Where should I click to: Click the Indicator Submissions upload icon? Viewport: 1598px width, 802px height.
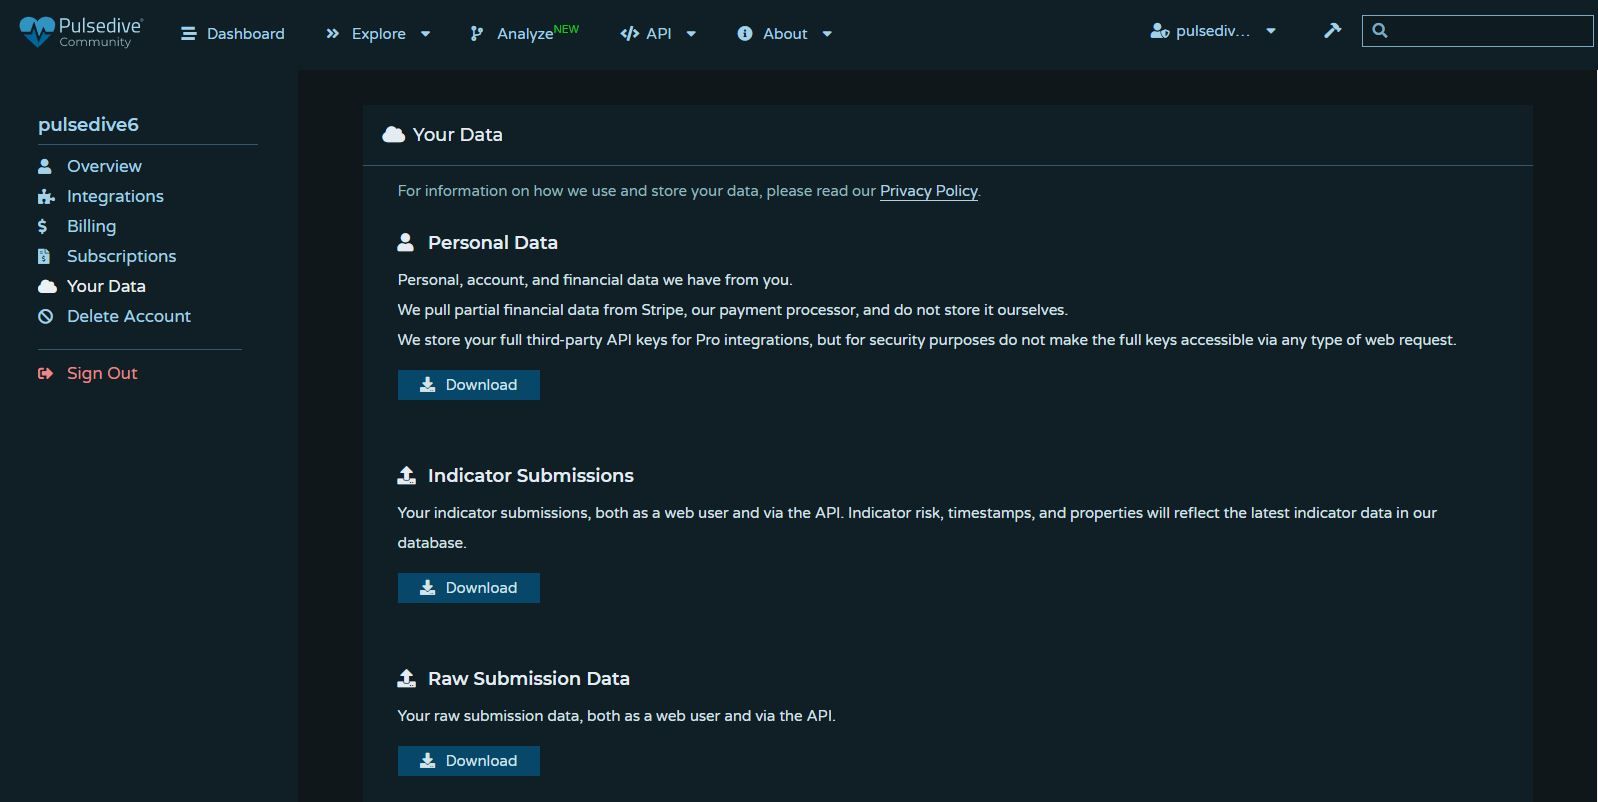tap(406, 475)
